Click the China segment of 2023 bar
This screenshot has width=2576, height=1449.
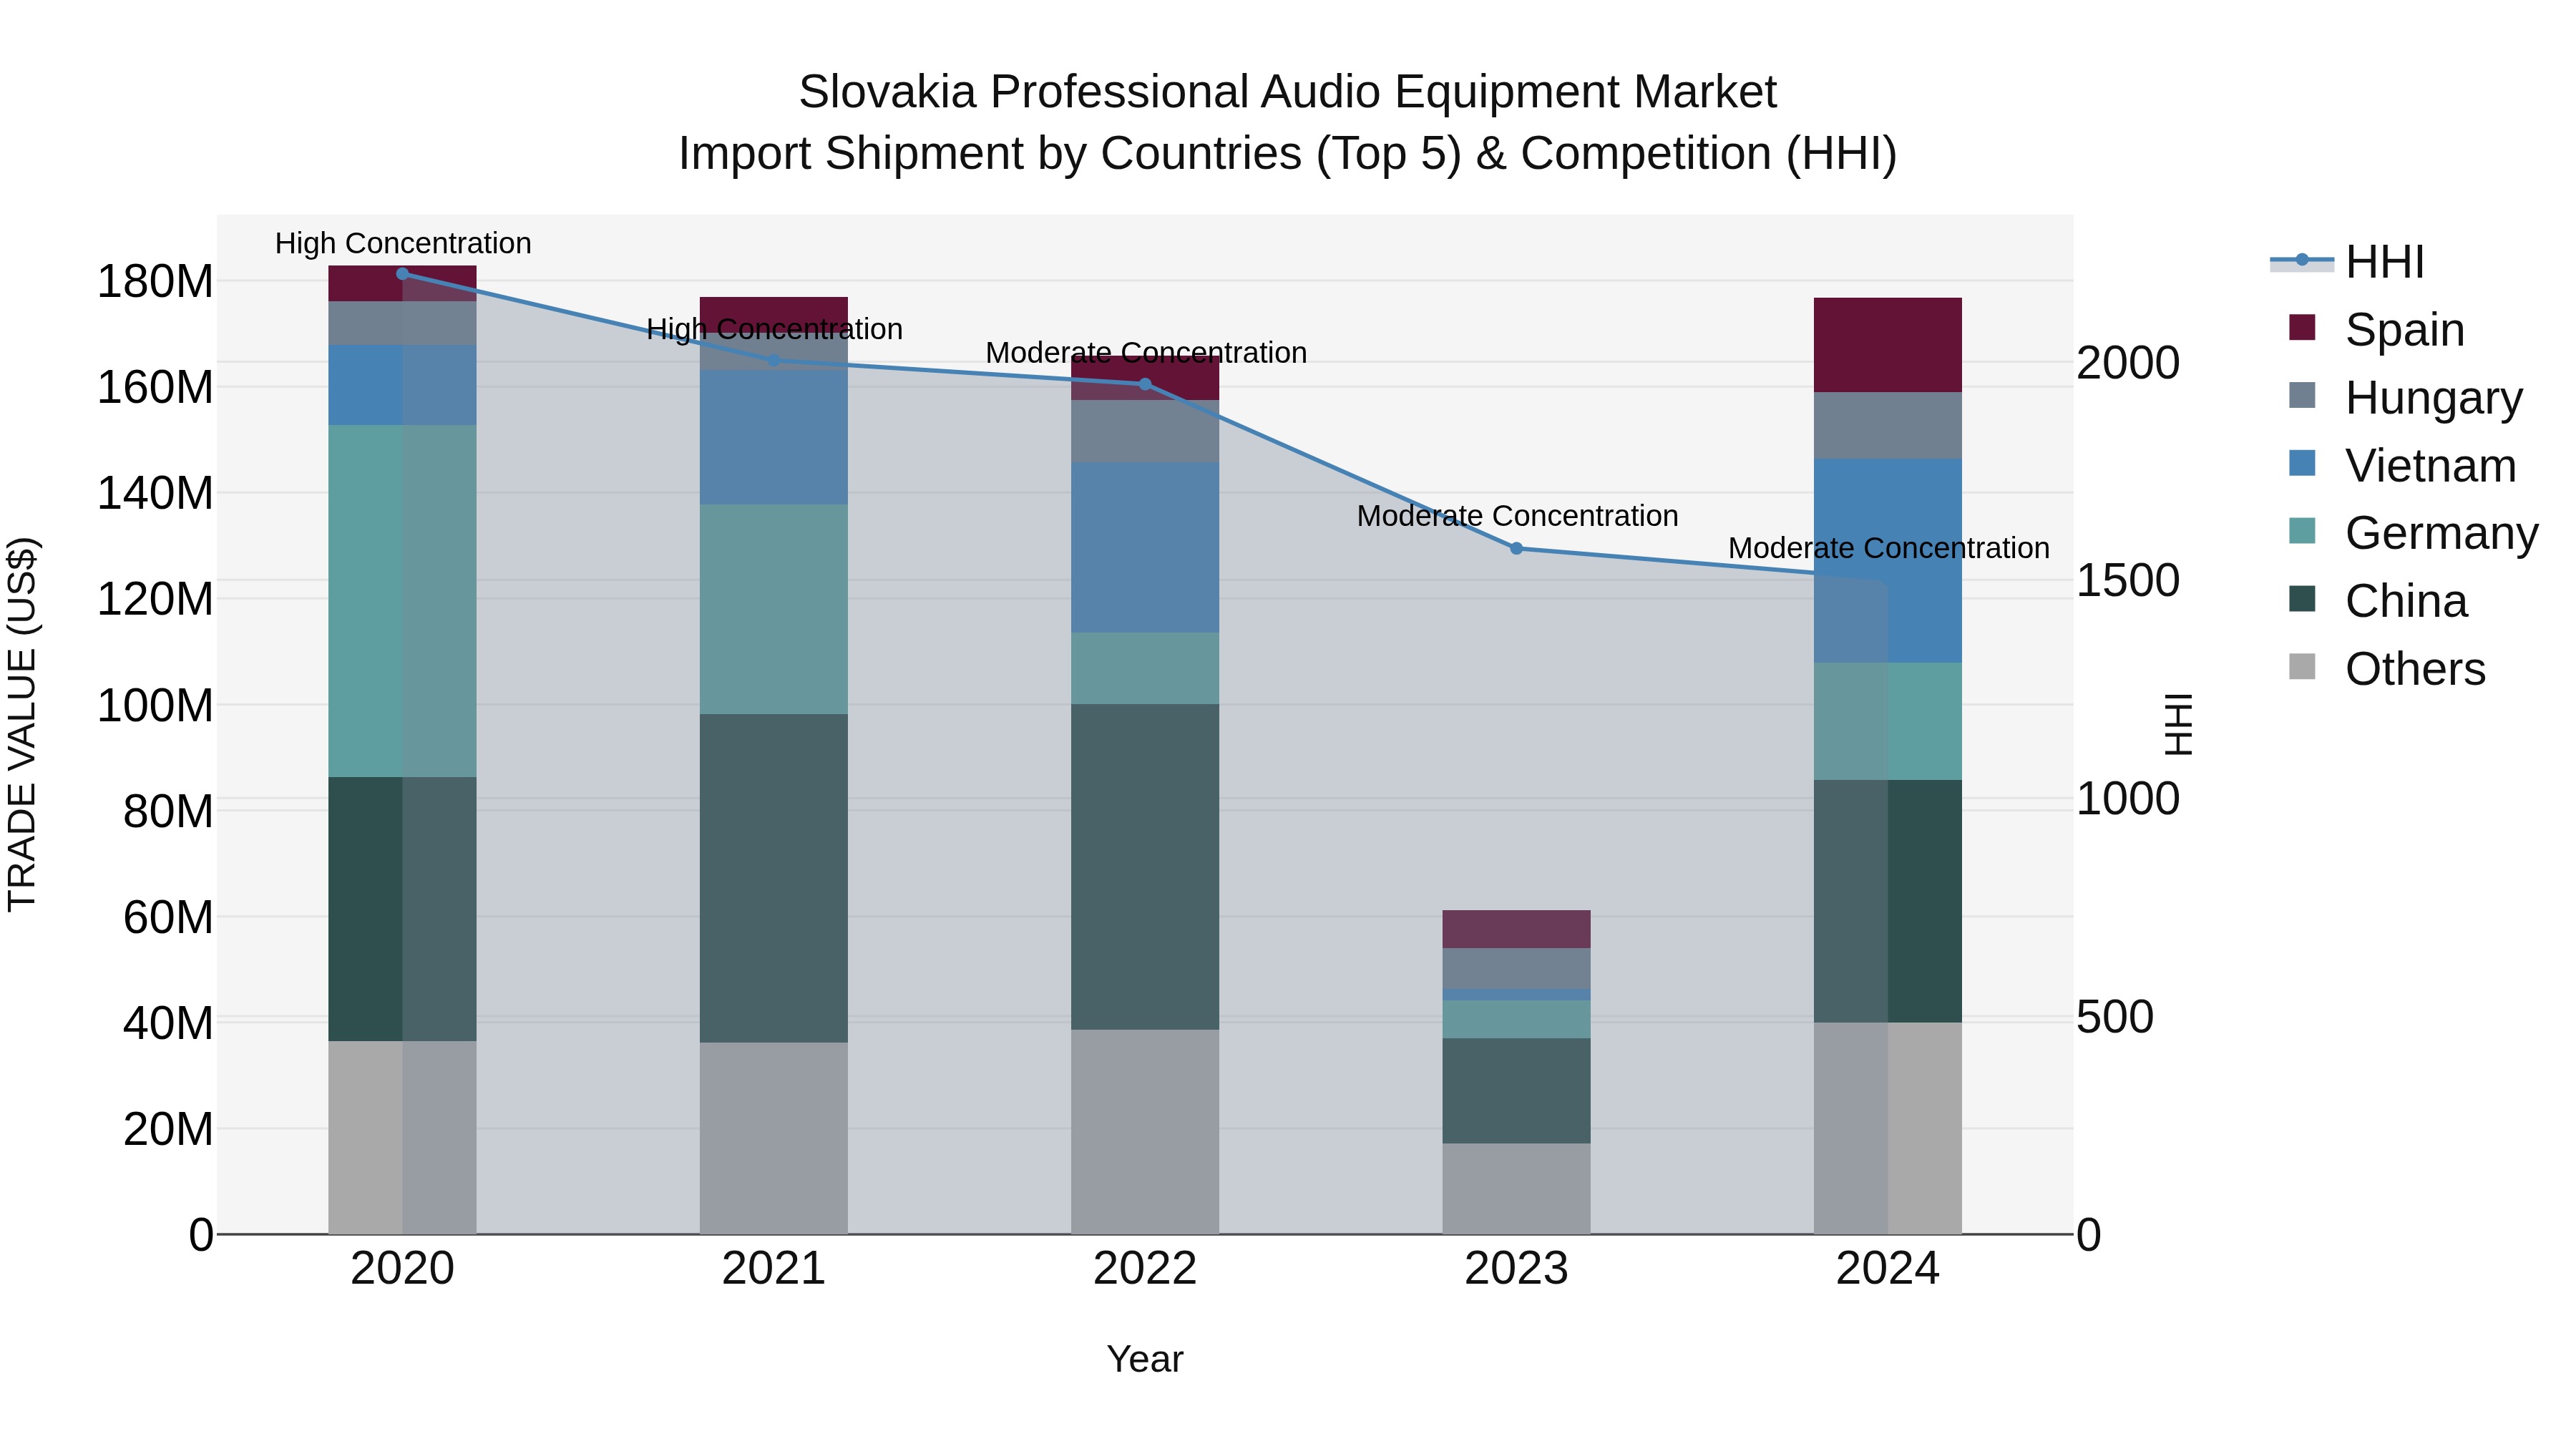coord(1516,1091)
